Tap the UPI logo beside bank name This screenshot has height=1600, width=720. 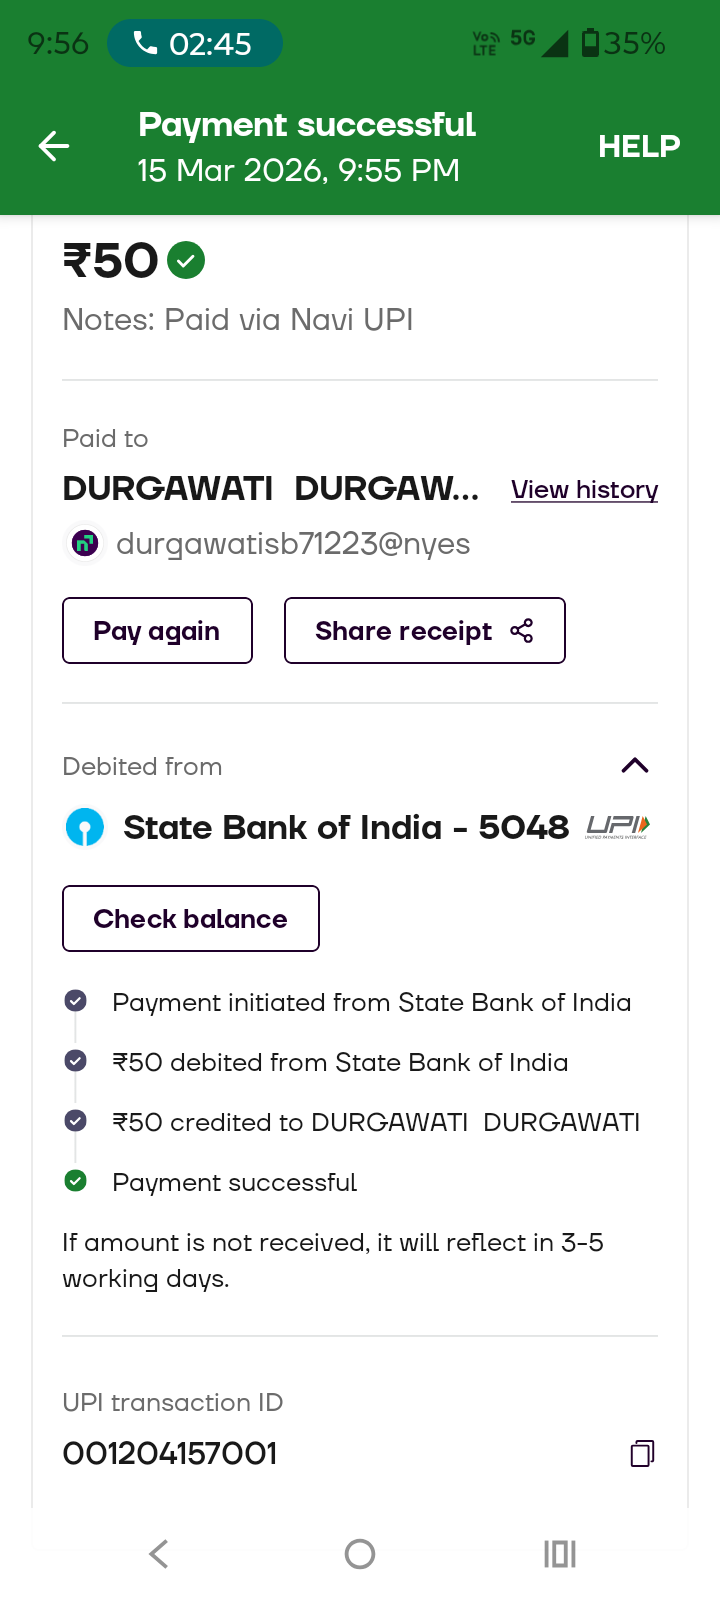click(618, 827)
